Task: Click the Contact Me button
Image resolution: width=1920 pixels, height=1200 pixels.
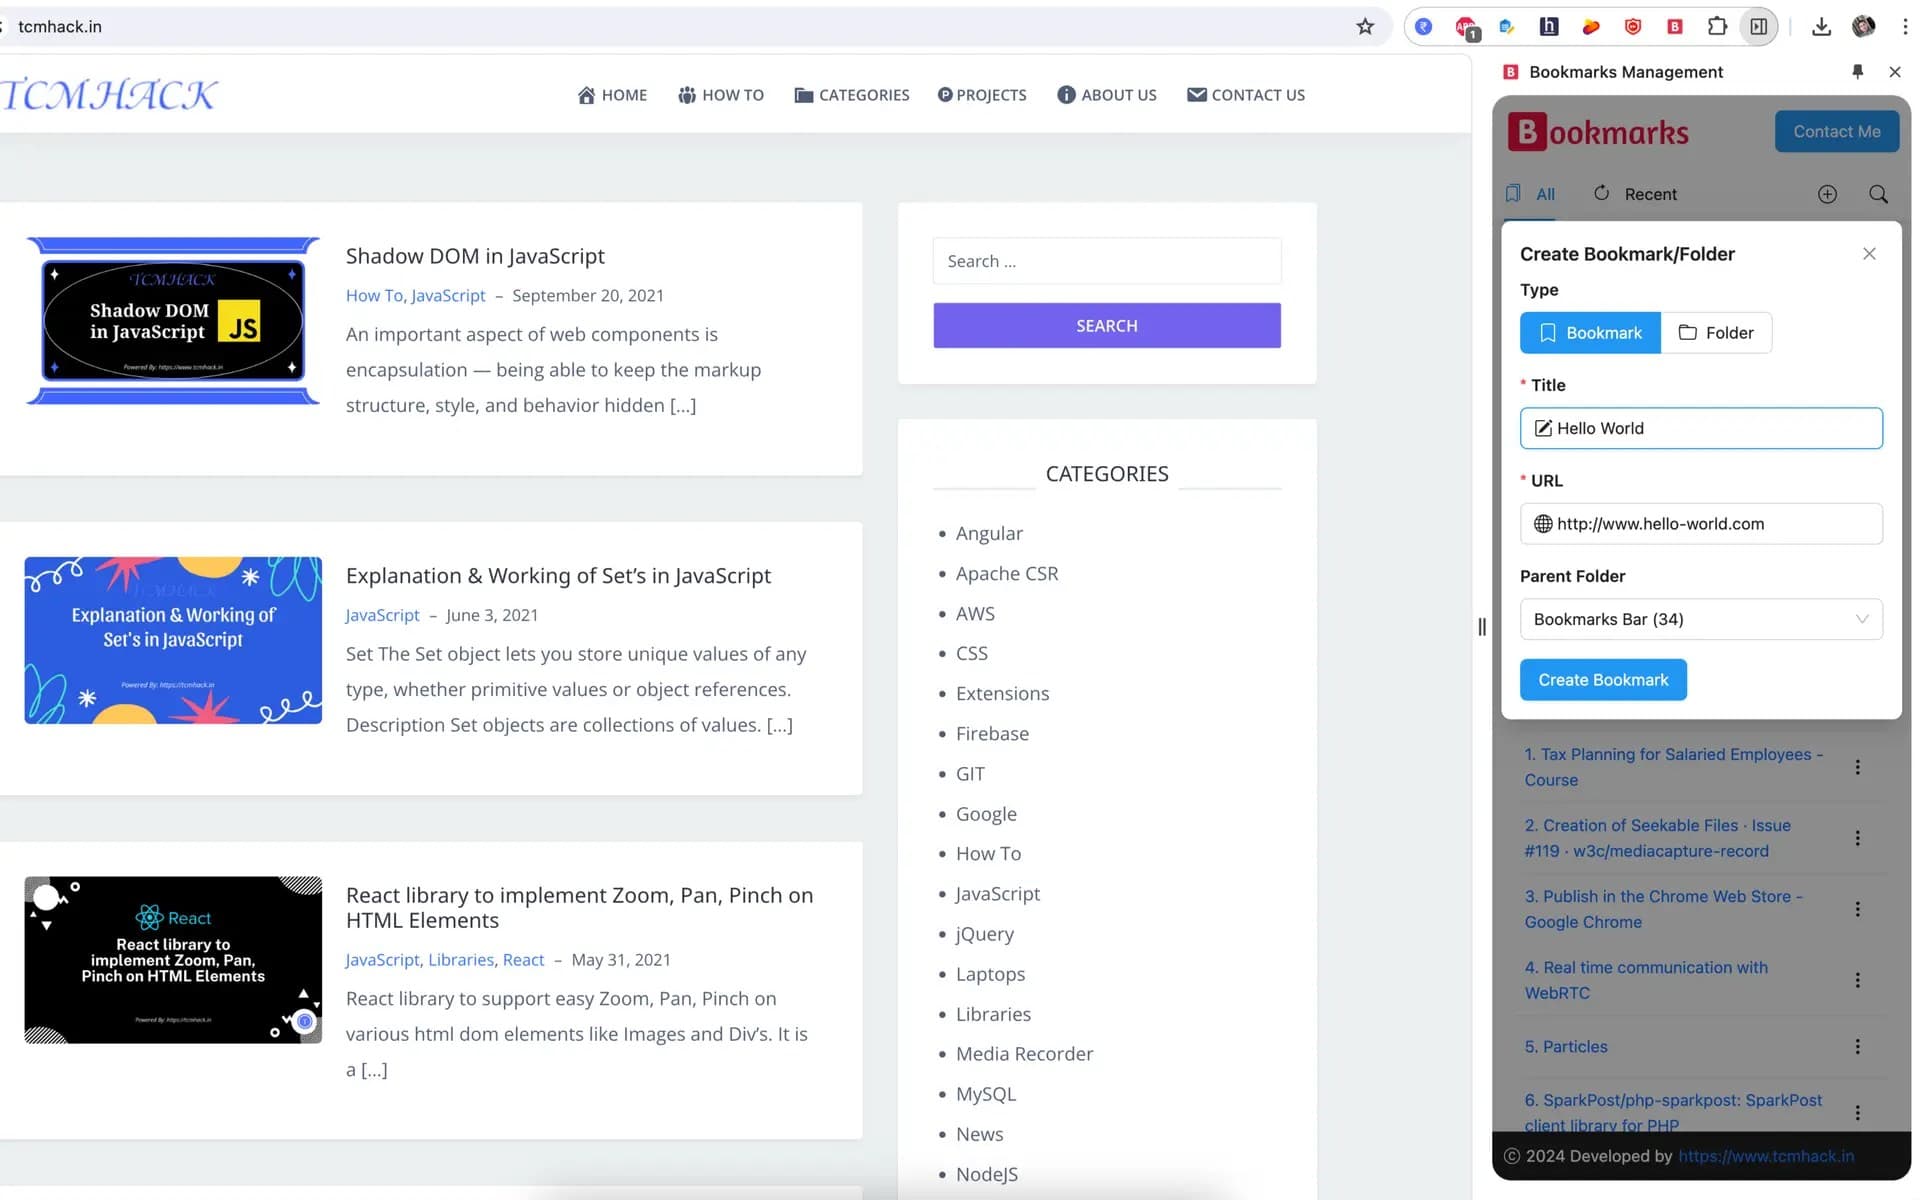Action: tap(1836, 132)
